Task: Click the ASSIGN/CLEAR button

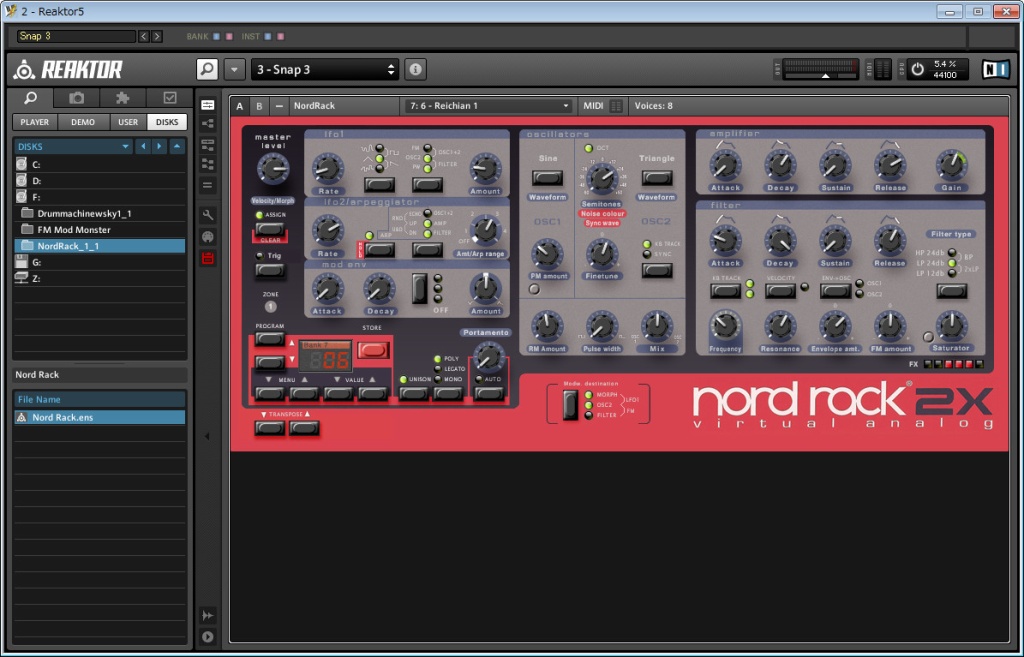Action: 270,229
